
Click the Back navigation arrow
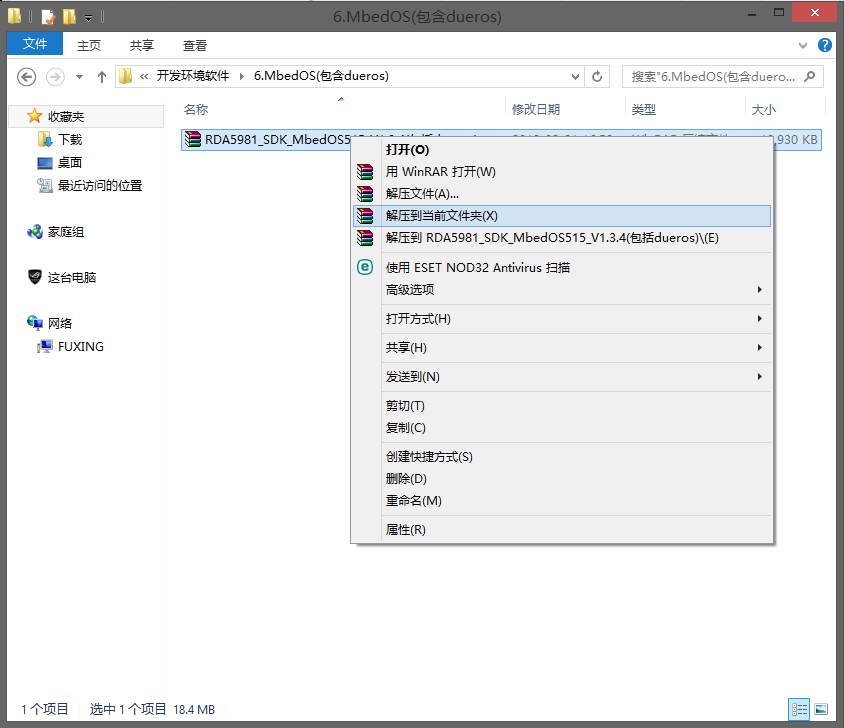pos(26,77)
